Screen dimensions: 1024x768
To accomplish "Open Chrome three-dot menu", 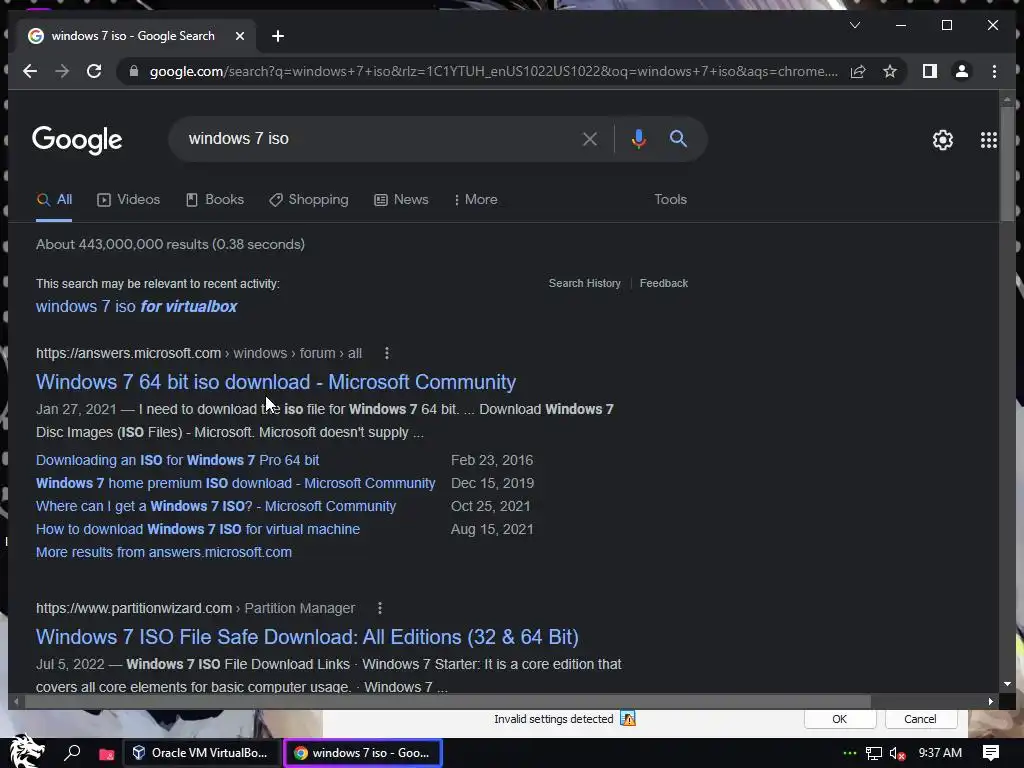I will pos(994,71).
